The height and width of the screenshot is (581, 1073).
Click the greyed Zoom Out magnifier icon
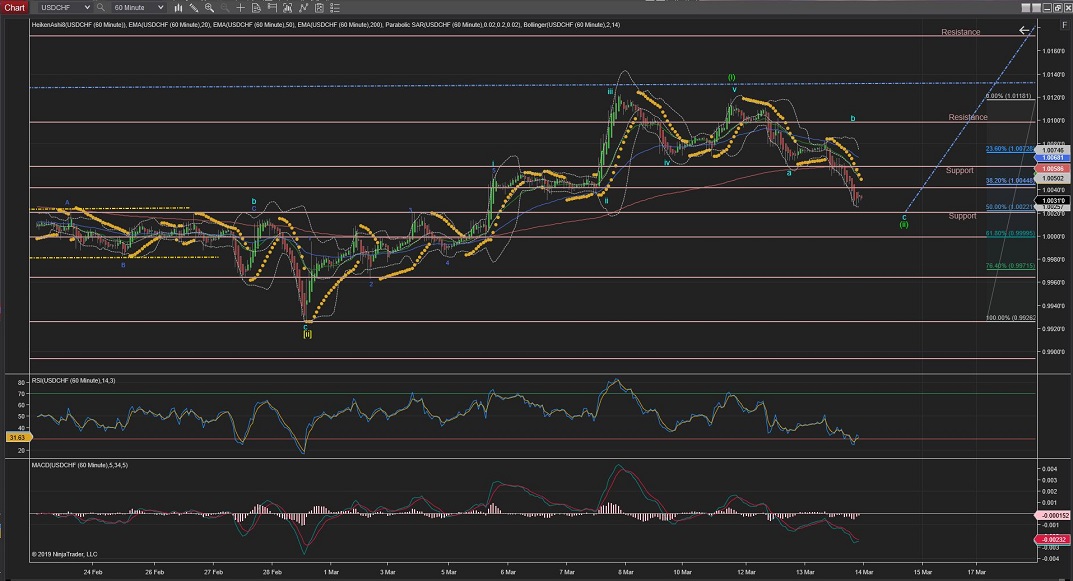pyautogui.click(x=225, y=8)
